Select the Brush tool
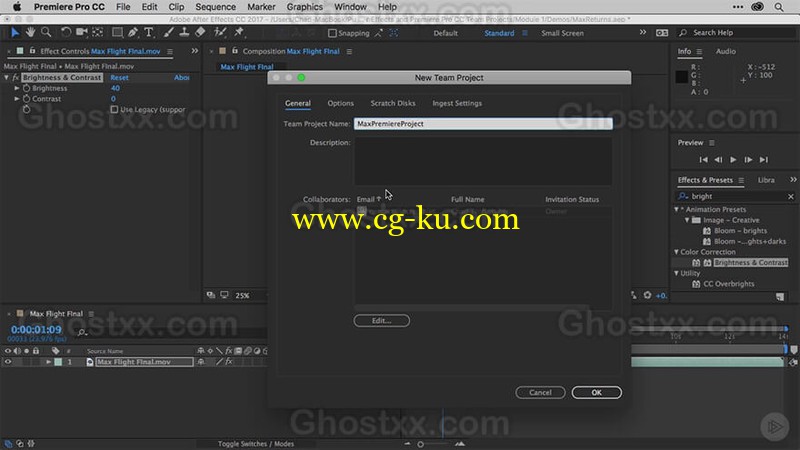This screenshot has width=800, height=450. [168, 33]
